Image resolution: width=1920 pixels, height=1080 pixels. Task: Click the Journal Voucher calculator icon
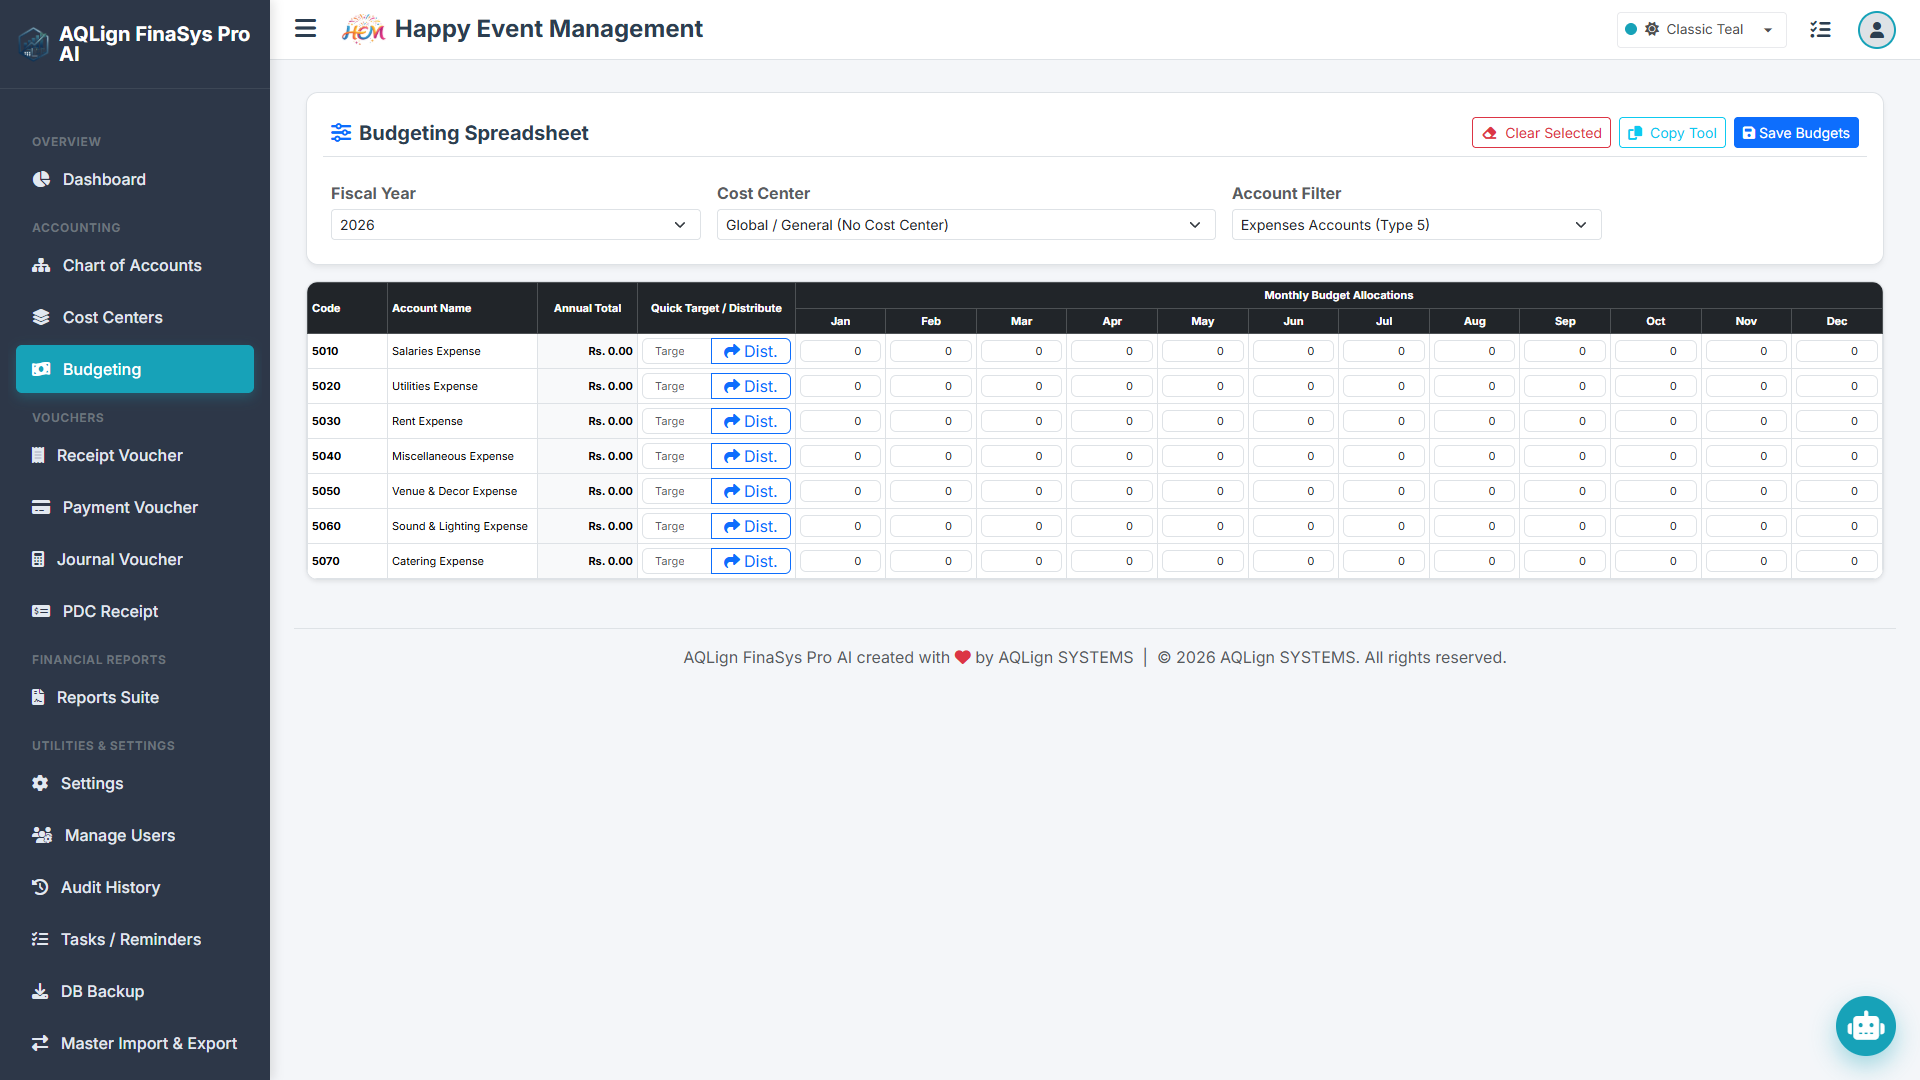38,559
